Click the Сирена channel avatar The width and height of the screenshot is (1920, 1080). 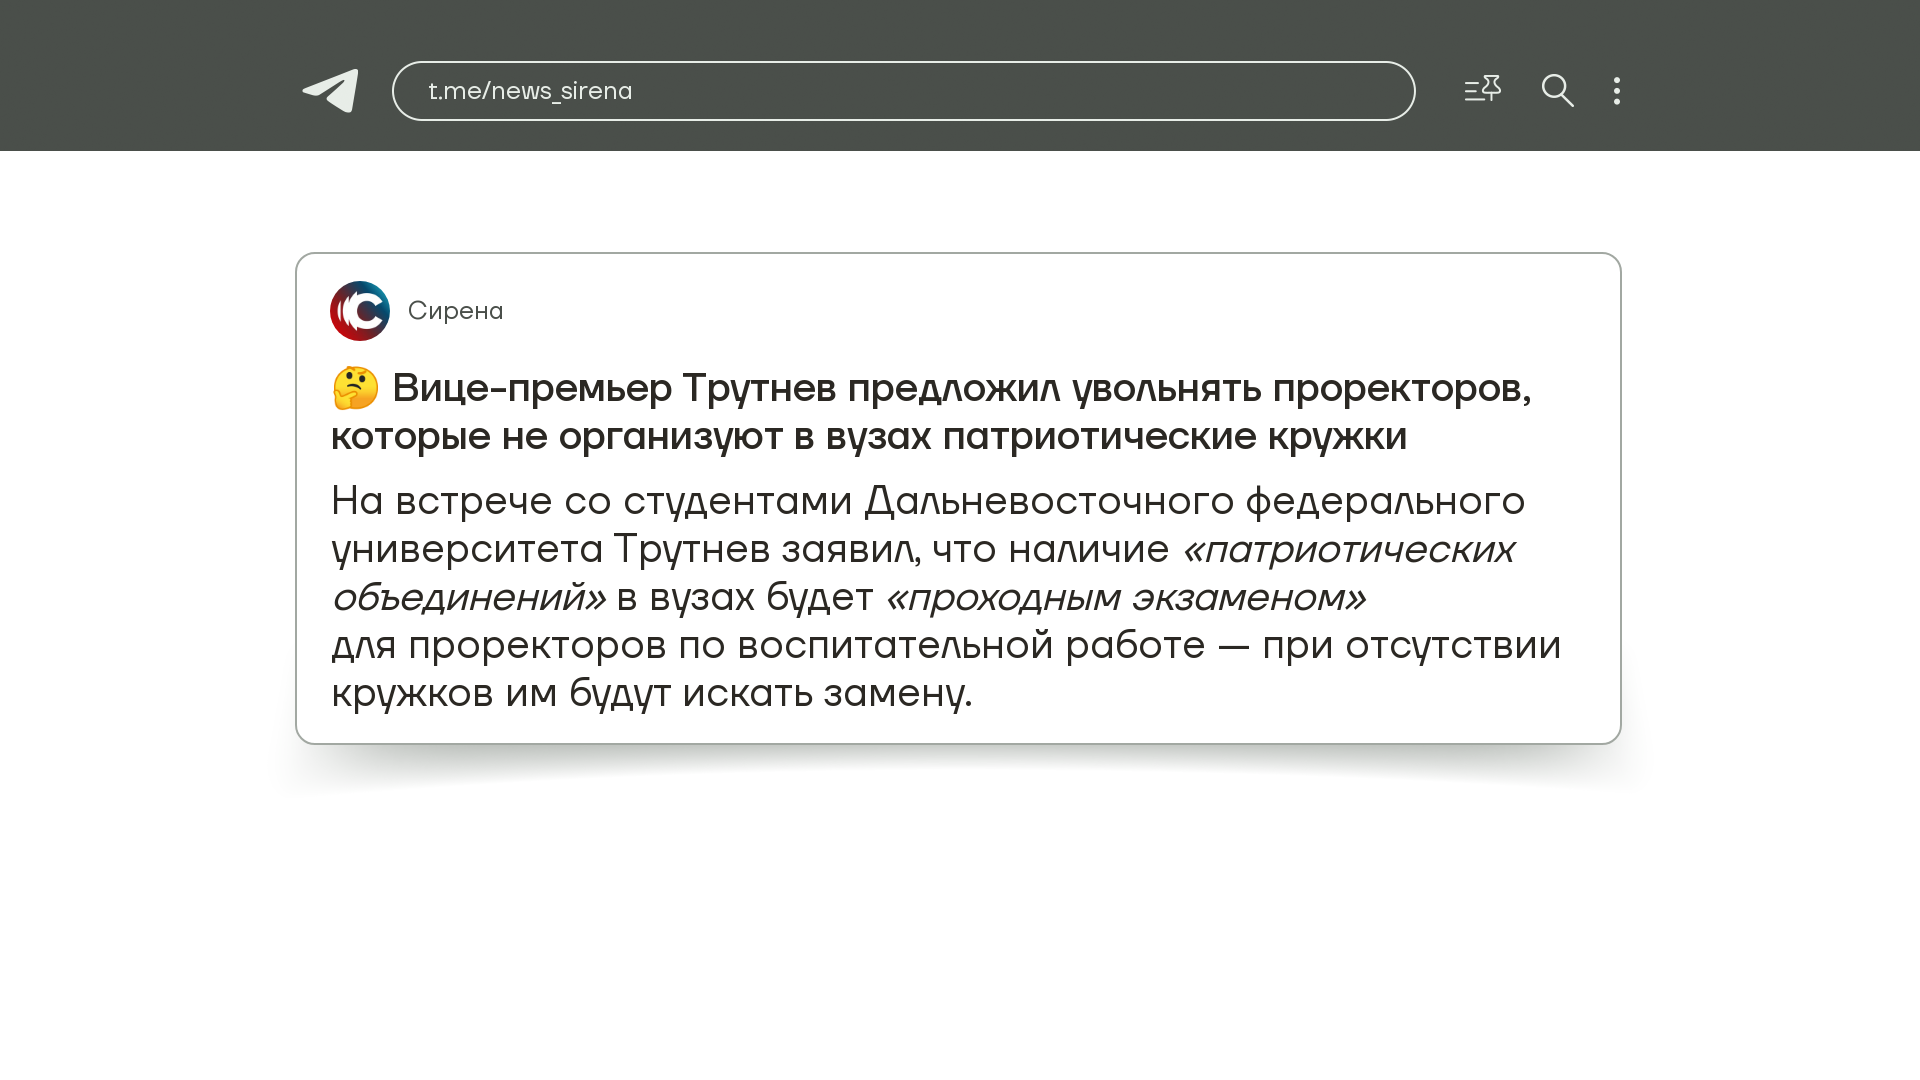tap(360, 311)
